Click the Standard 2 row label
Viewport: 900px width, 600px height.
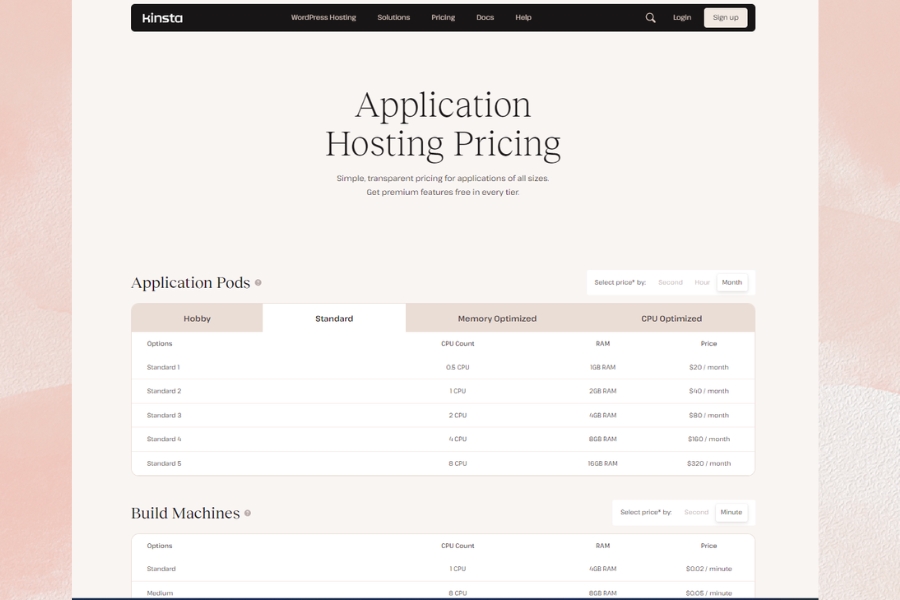pos(164,391)
